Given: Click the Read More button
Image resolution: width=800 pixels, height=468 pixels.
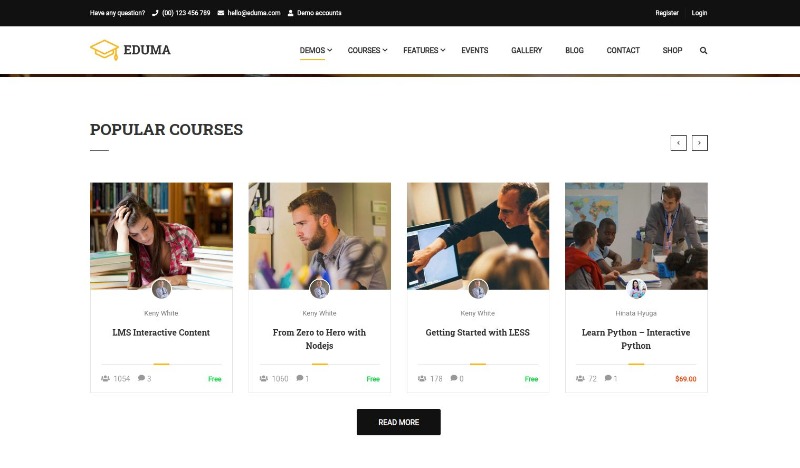Looking at the screenshot, I should coord(398,422).
